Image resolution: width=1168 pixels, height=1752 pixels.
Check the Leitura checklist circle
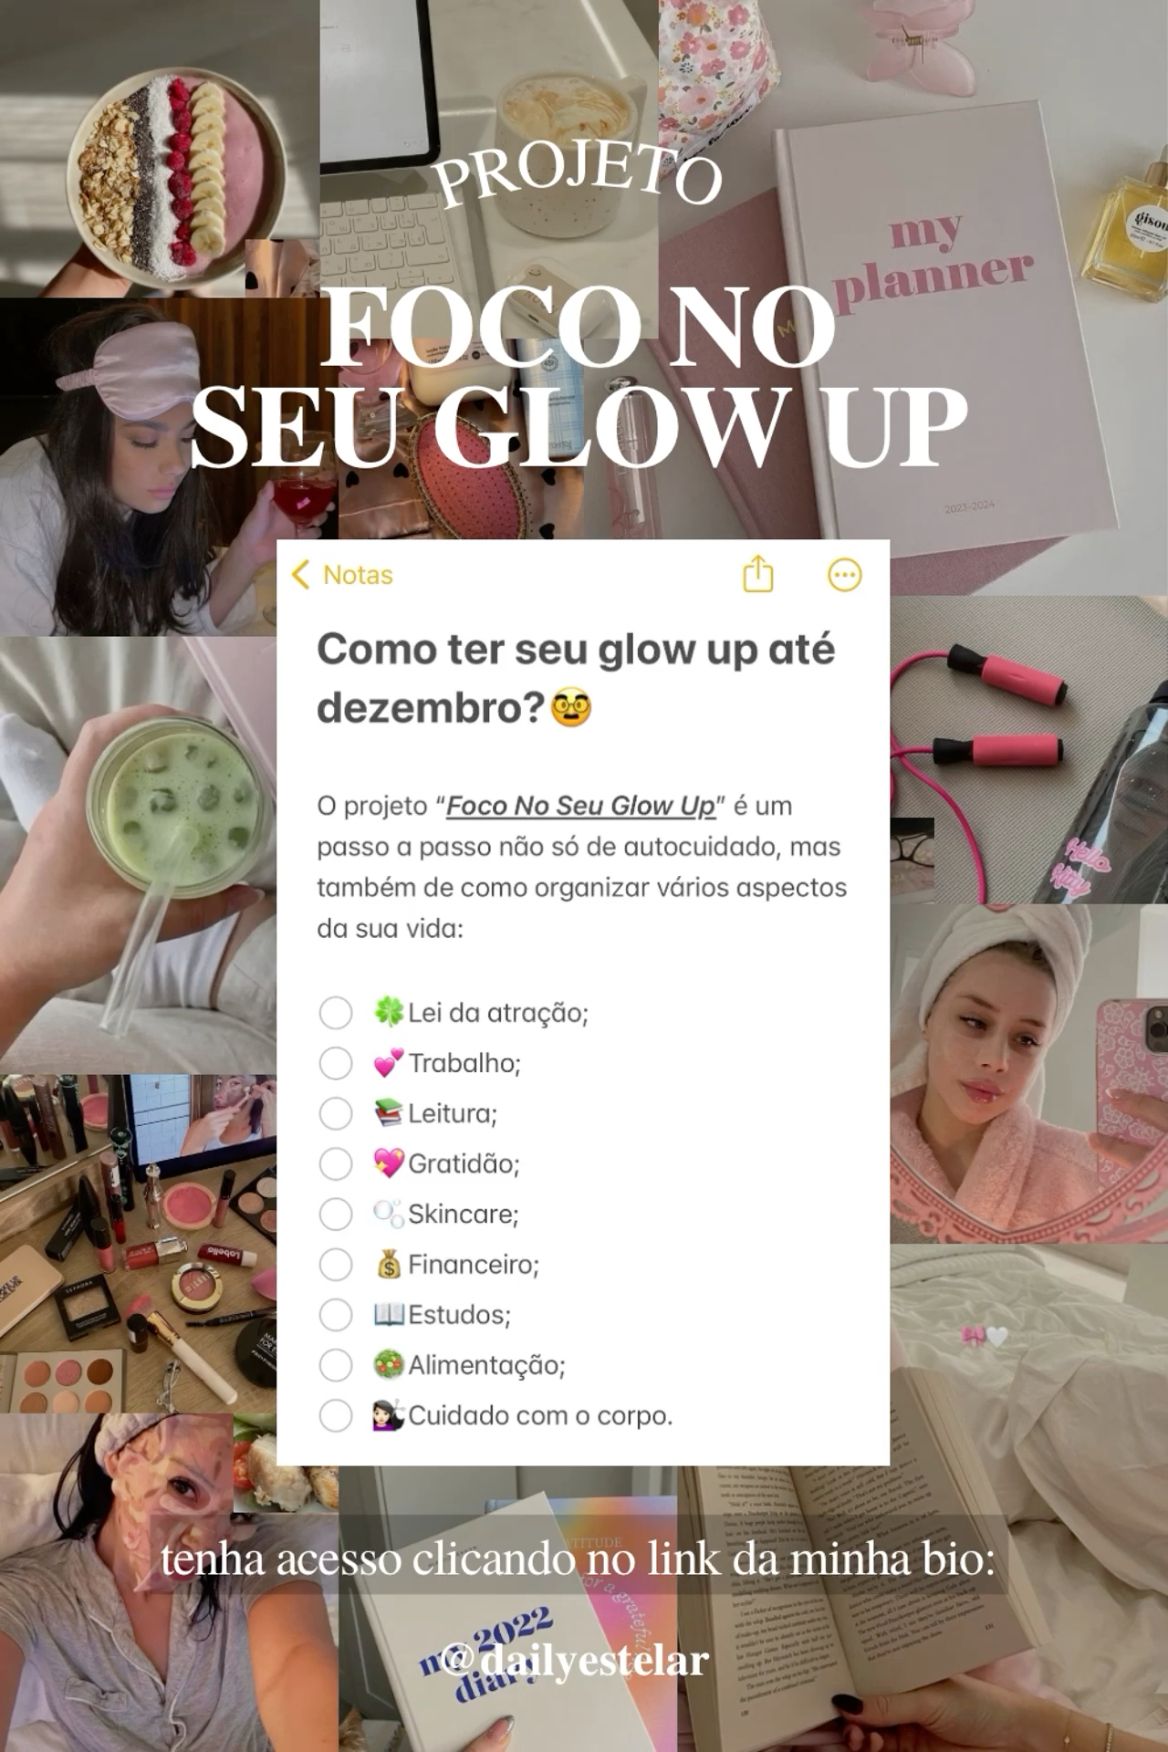335,1113
